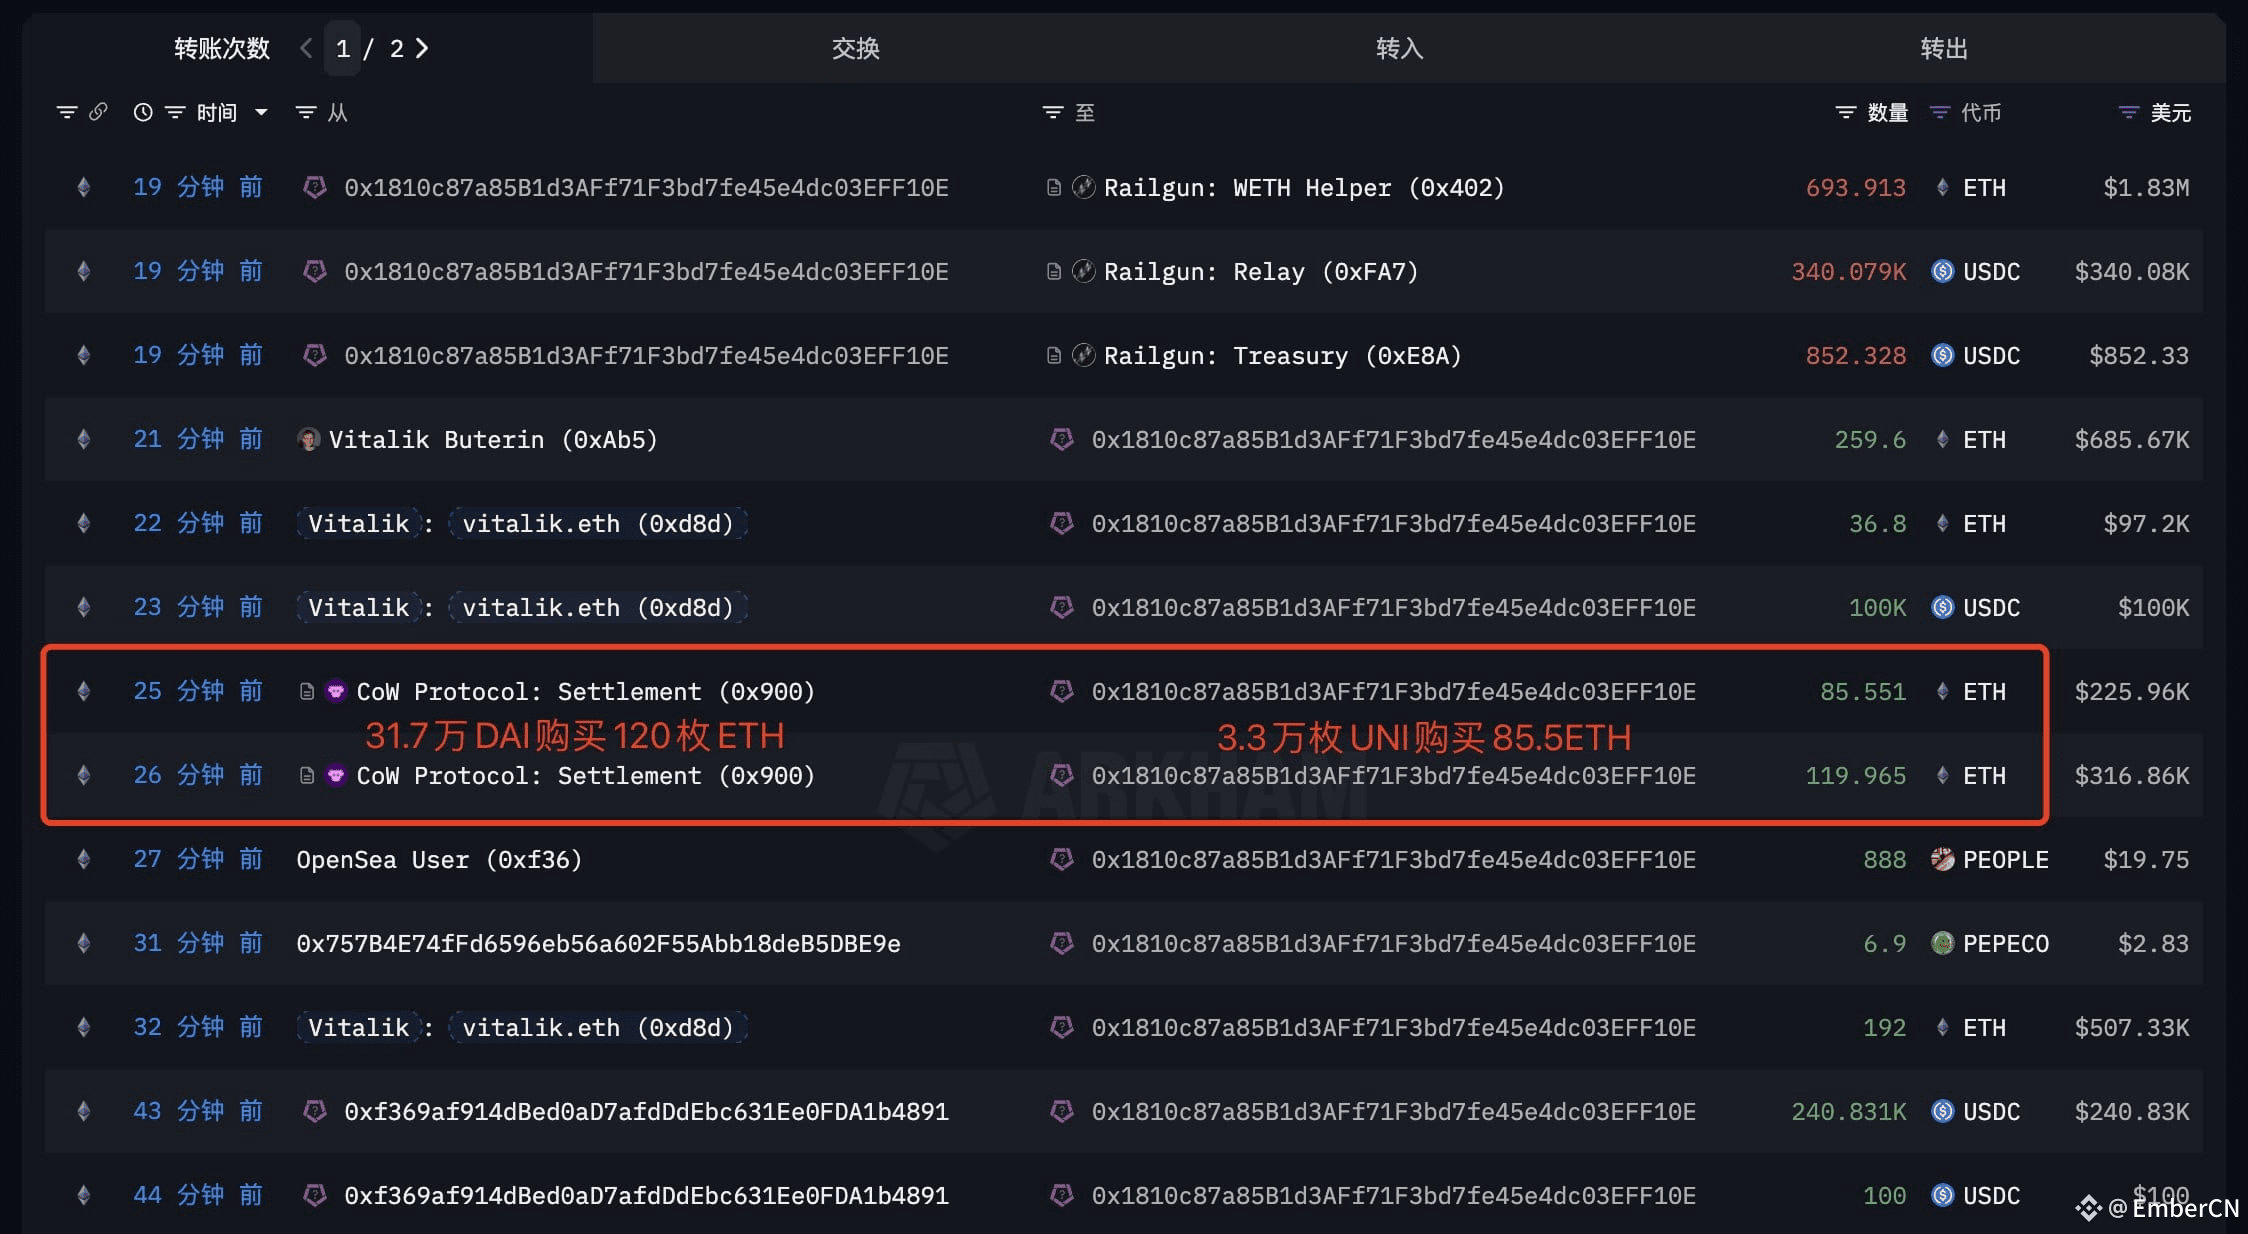
Task: Select USDC token icon in 852.328 row
Action: click(1942, 356)
